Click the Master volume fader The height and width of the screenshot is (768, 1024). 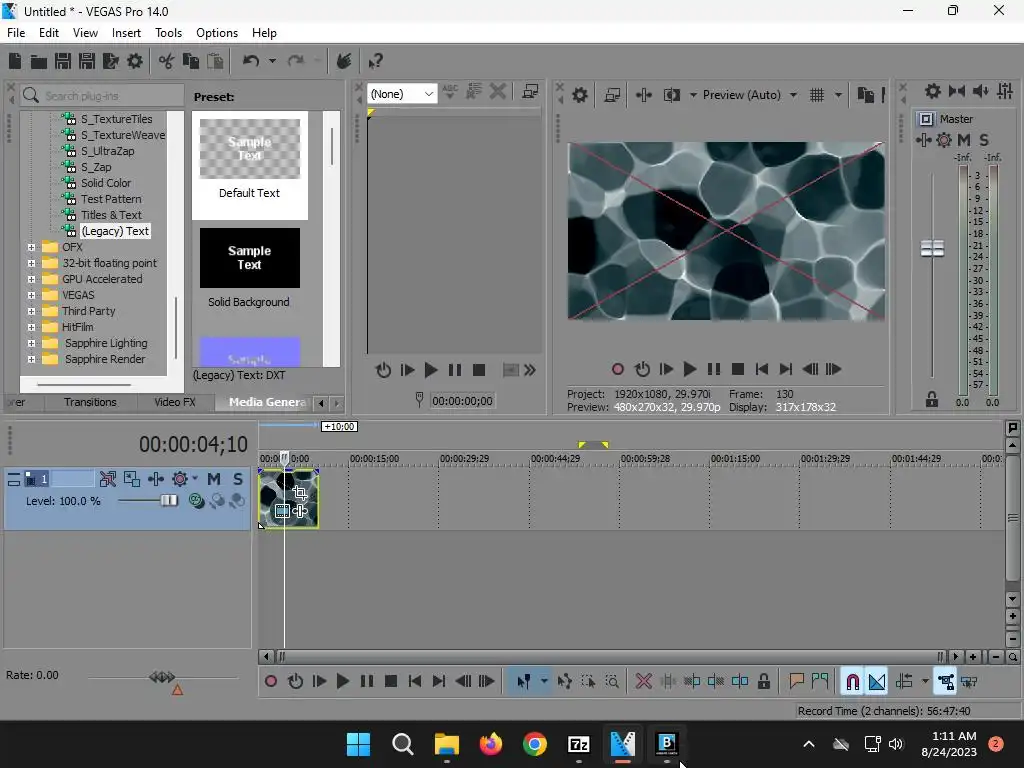coord(933,249)
